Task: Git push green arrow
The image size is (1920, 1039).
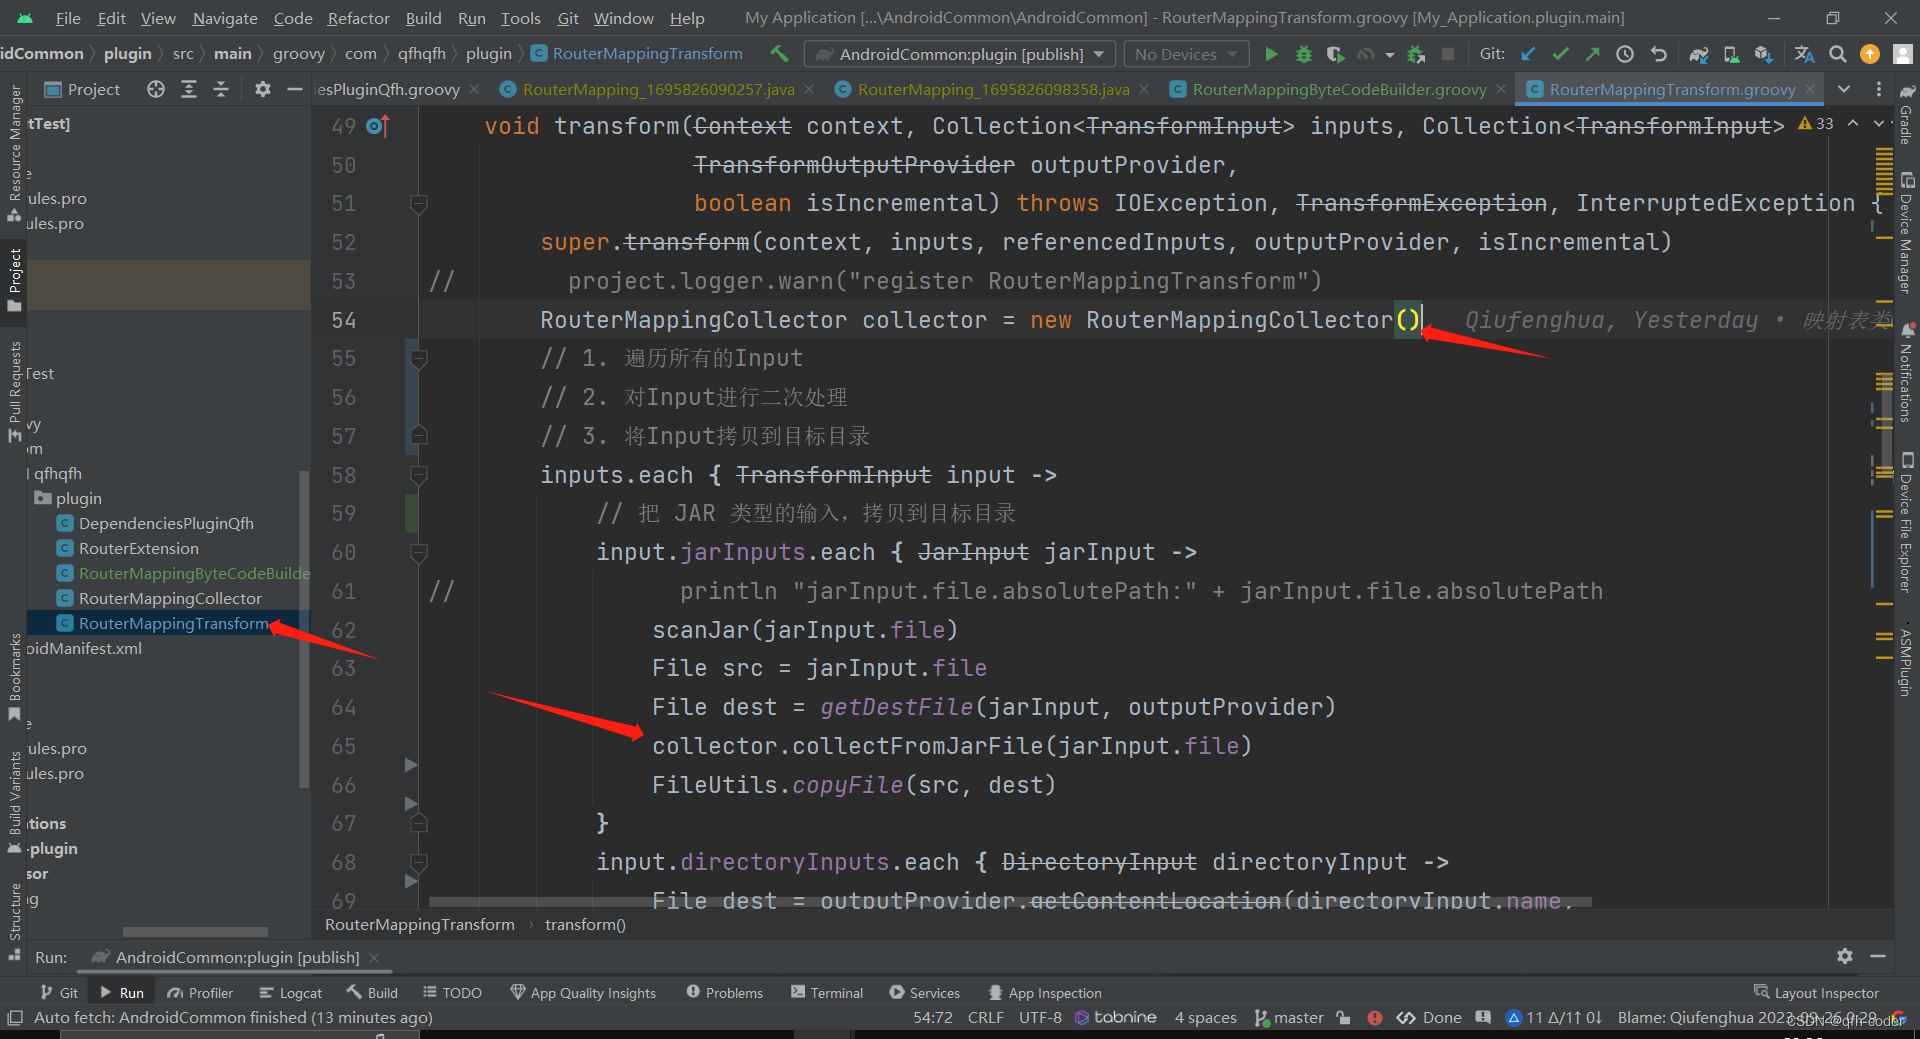Action: pyautogui.click(x=1592, y=54)
